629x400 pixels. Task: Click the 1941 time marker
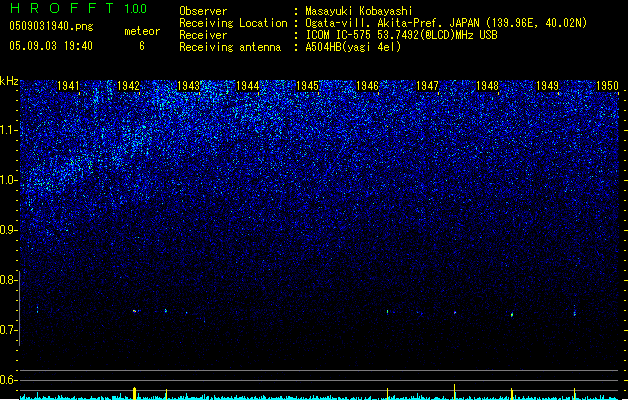point(68,86)
